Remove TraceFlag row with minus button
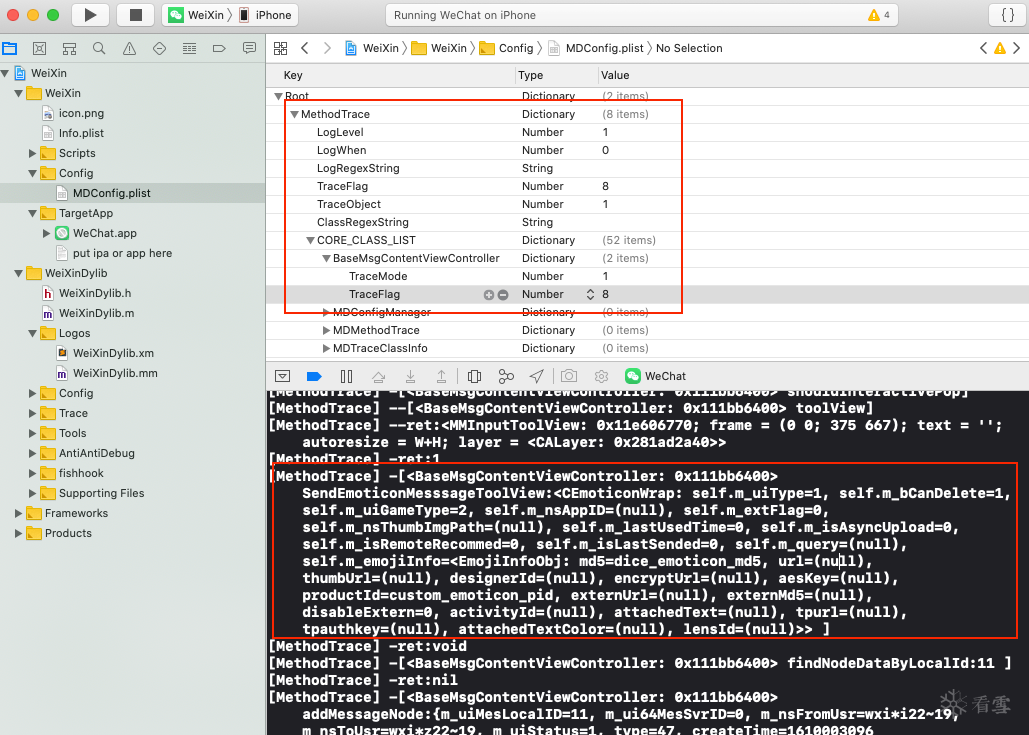 point(503,295)
